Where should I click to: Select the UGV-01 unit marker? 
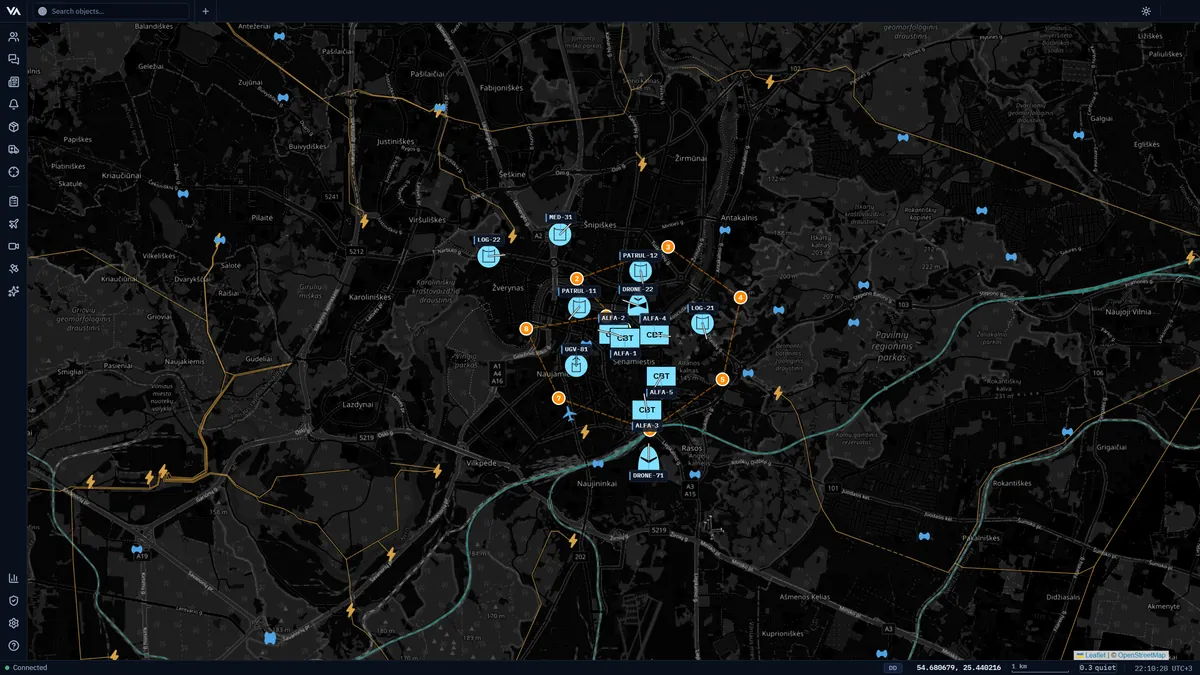tap(575, 365)
